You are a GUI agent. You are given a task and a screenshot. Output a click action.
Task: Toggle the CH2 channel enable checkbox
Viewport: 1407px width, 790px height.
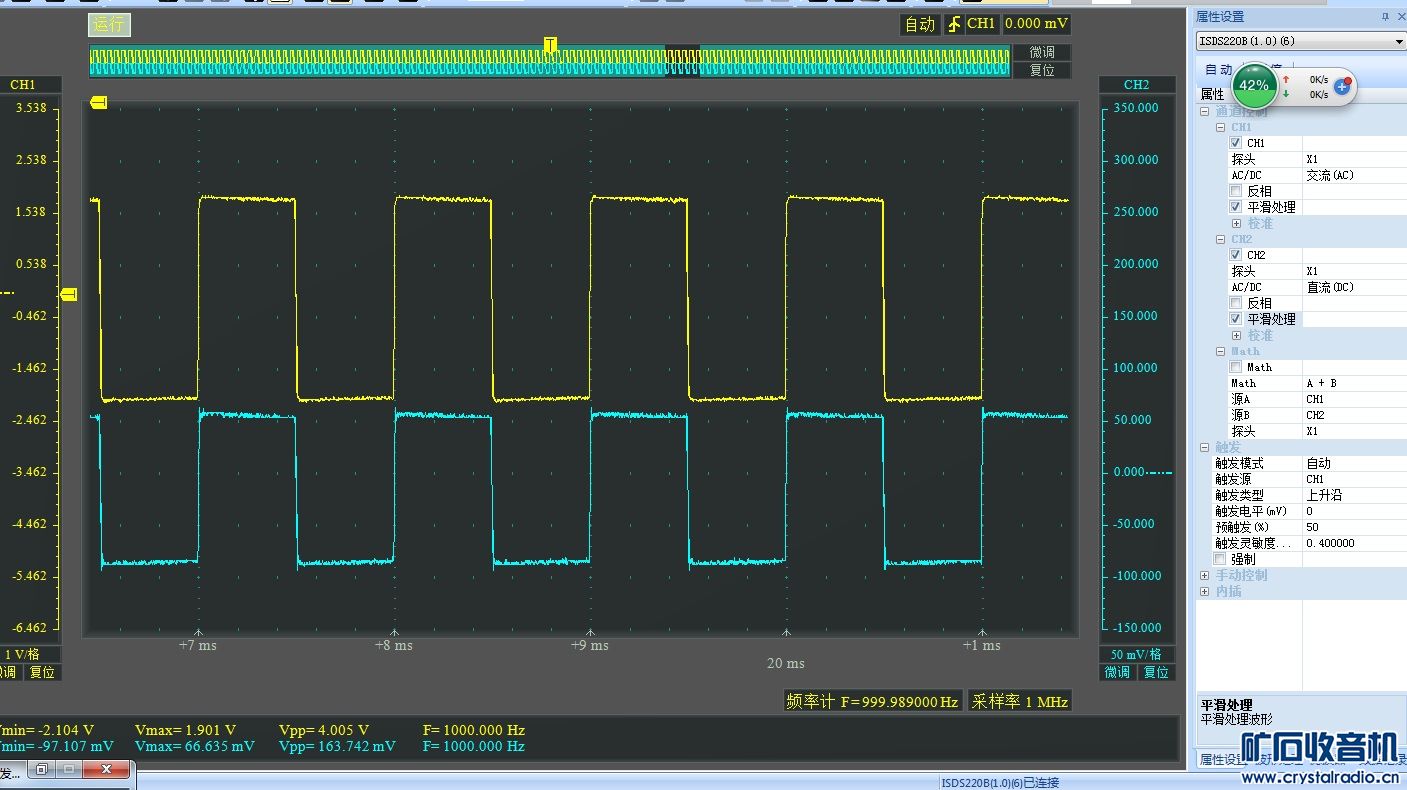(1236, 255)
